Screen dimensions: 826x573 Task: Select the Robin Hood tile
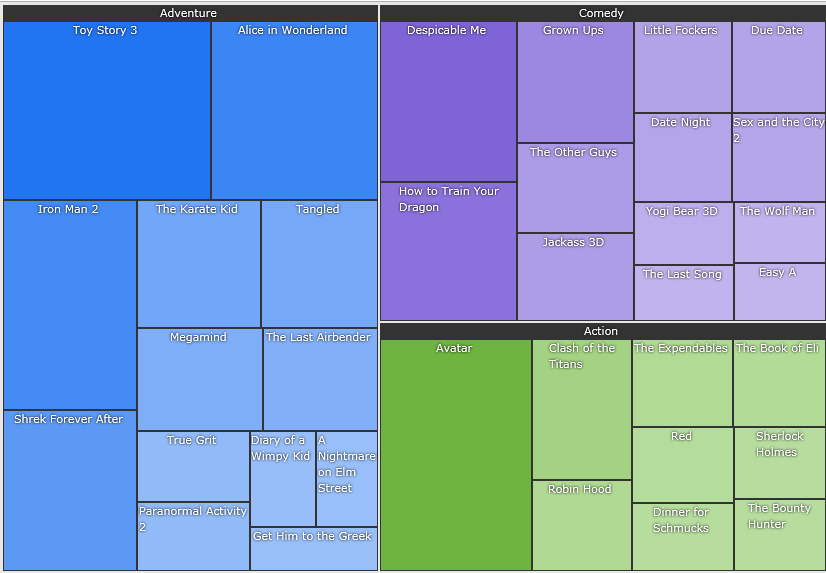pyautogui.click(x=582, y=526)
